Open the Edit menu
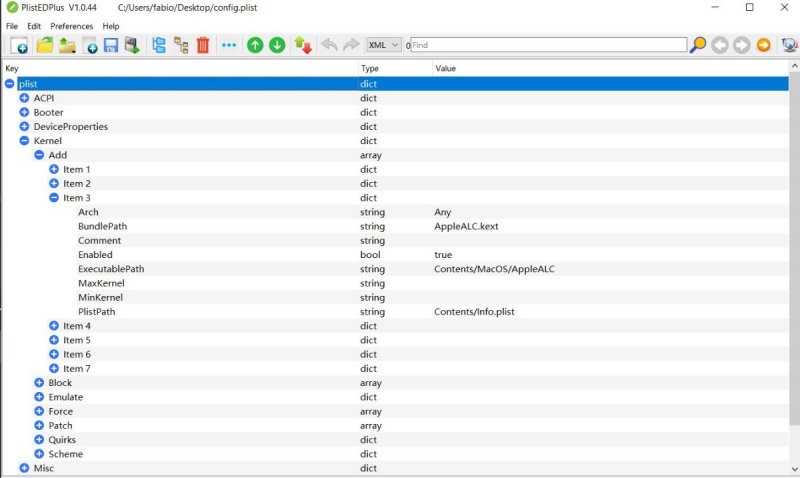Screen dimensions: 800x478 (34, 26)
